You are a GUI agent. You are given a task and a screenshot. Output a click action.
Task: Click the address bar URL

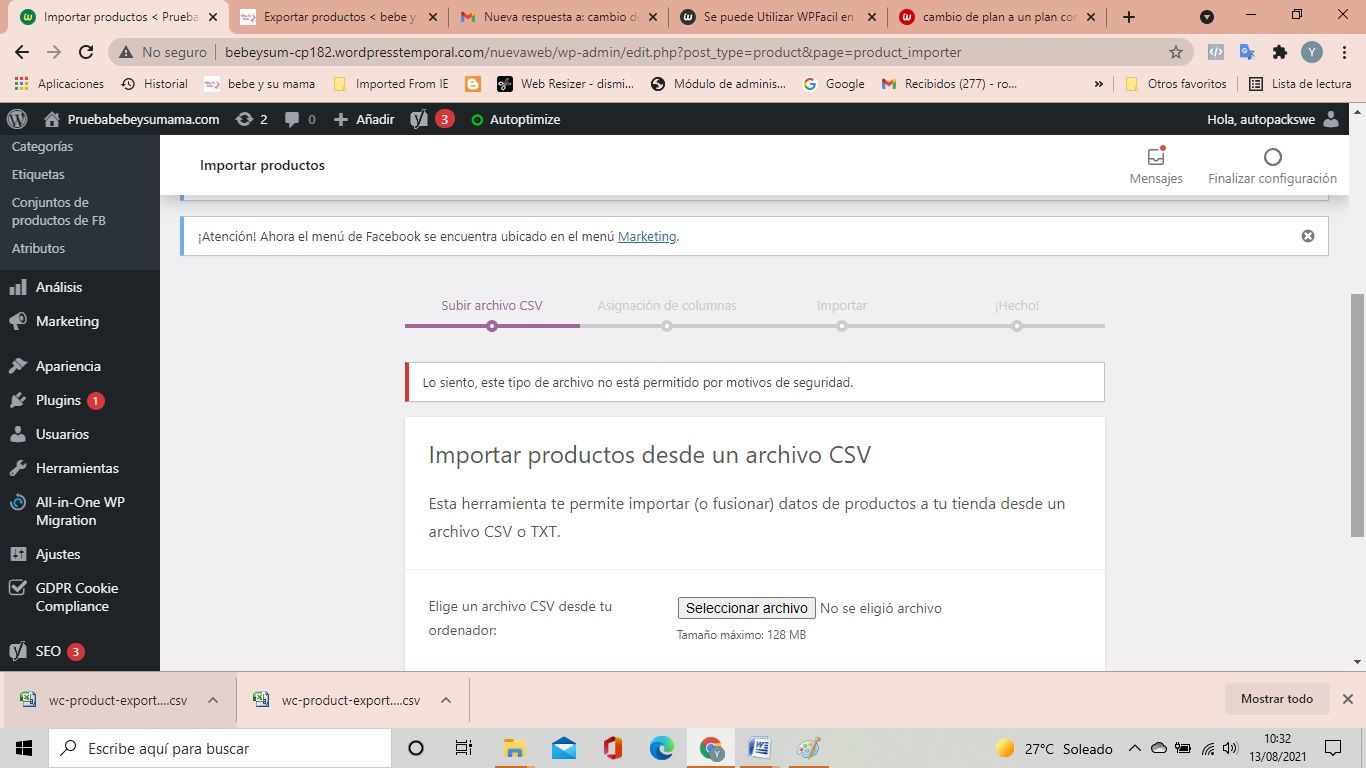pos(593,52)
